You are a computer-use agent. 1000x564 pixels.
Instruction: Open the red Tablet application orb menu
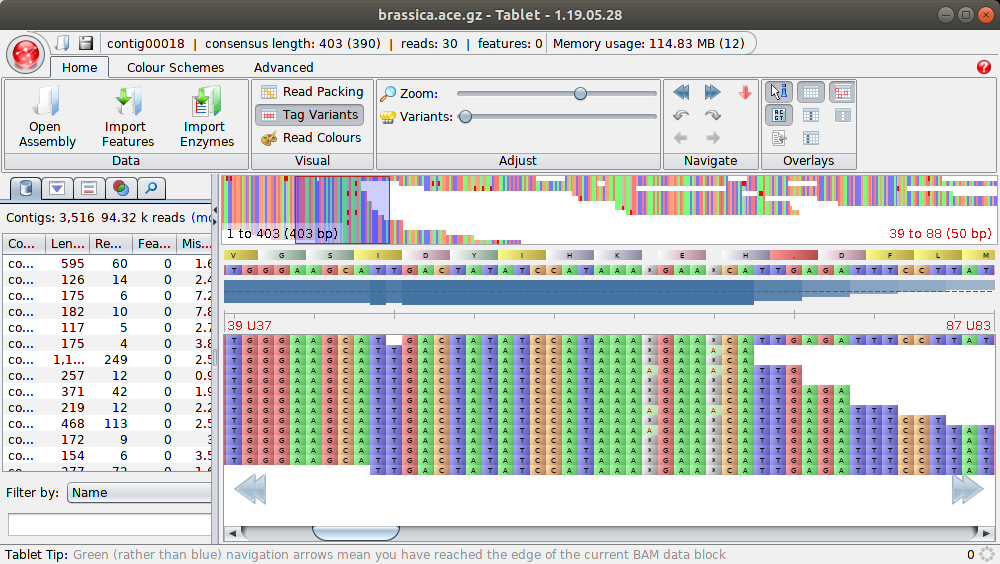point(25,51)
